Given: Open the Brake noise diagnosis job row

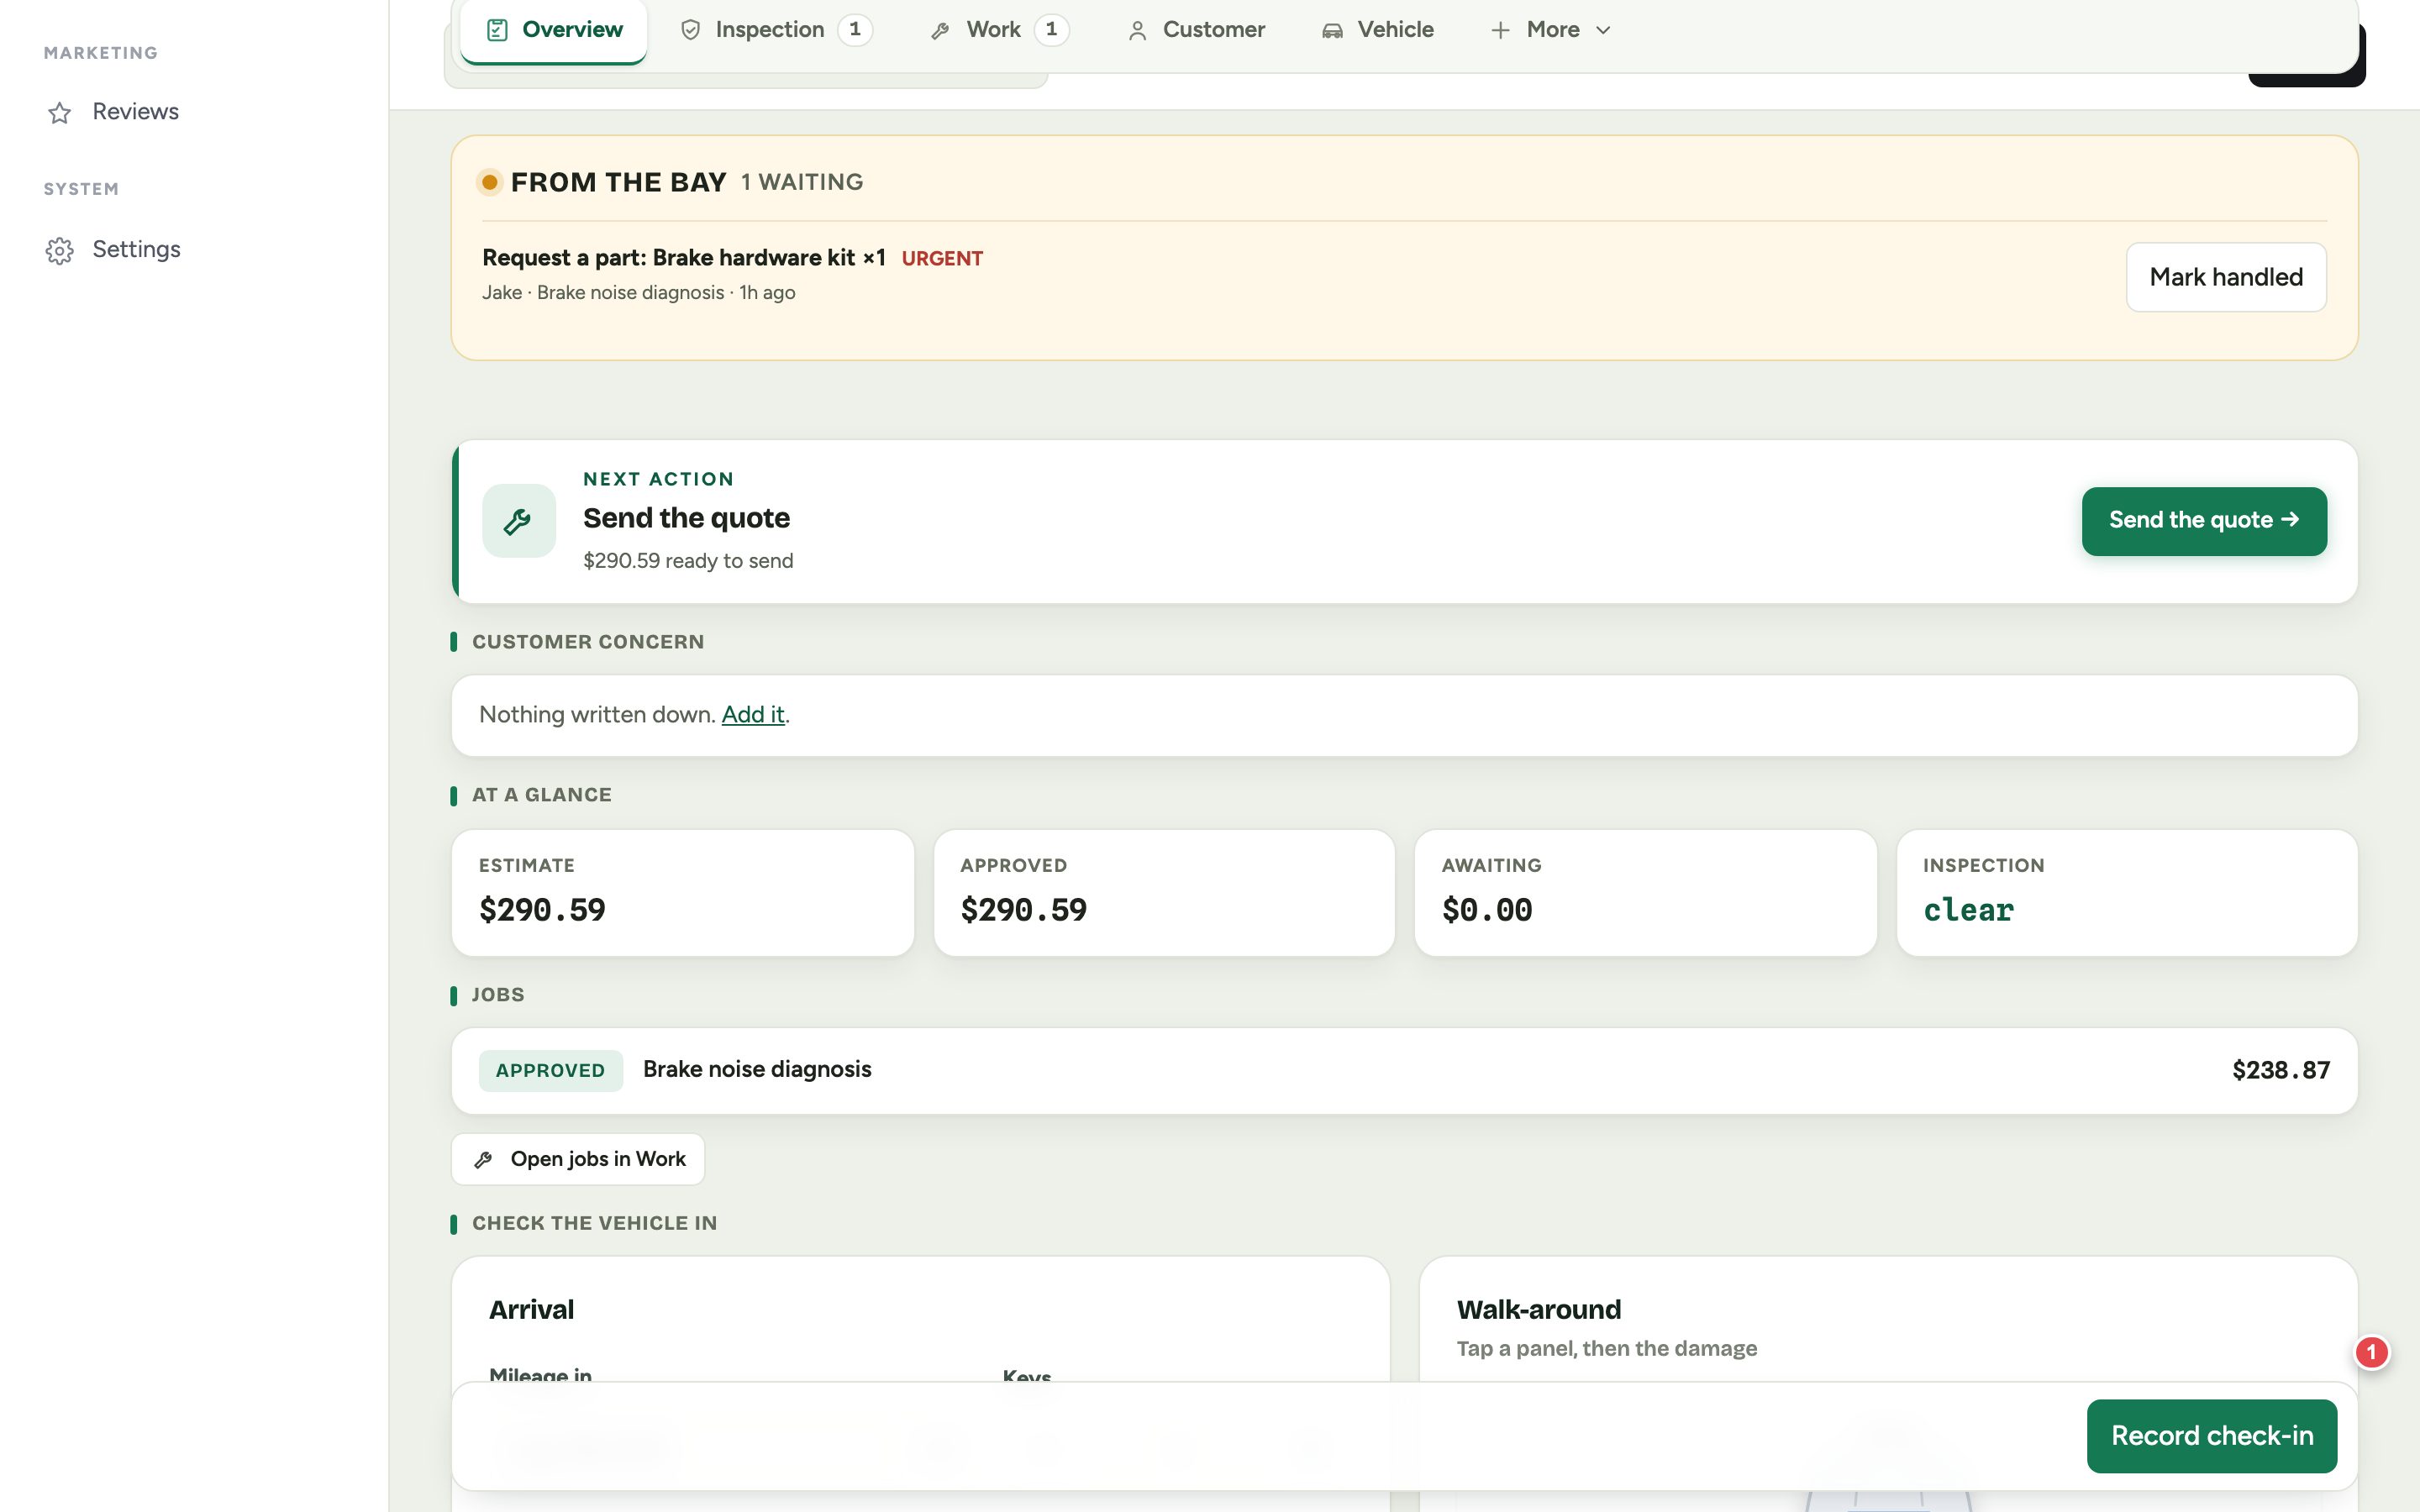Looking at the screenshot, I should click(x=1404, y=1070).
